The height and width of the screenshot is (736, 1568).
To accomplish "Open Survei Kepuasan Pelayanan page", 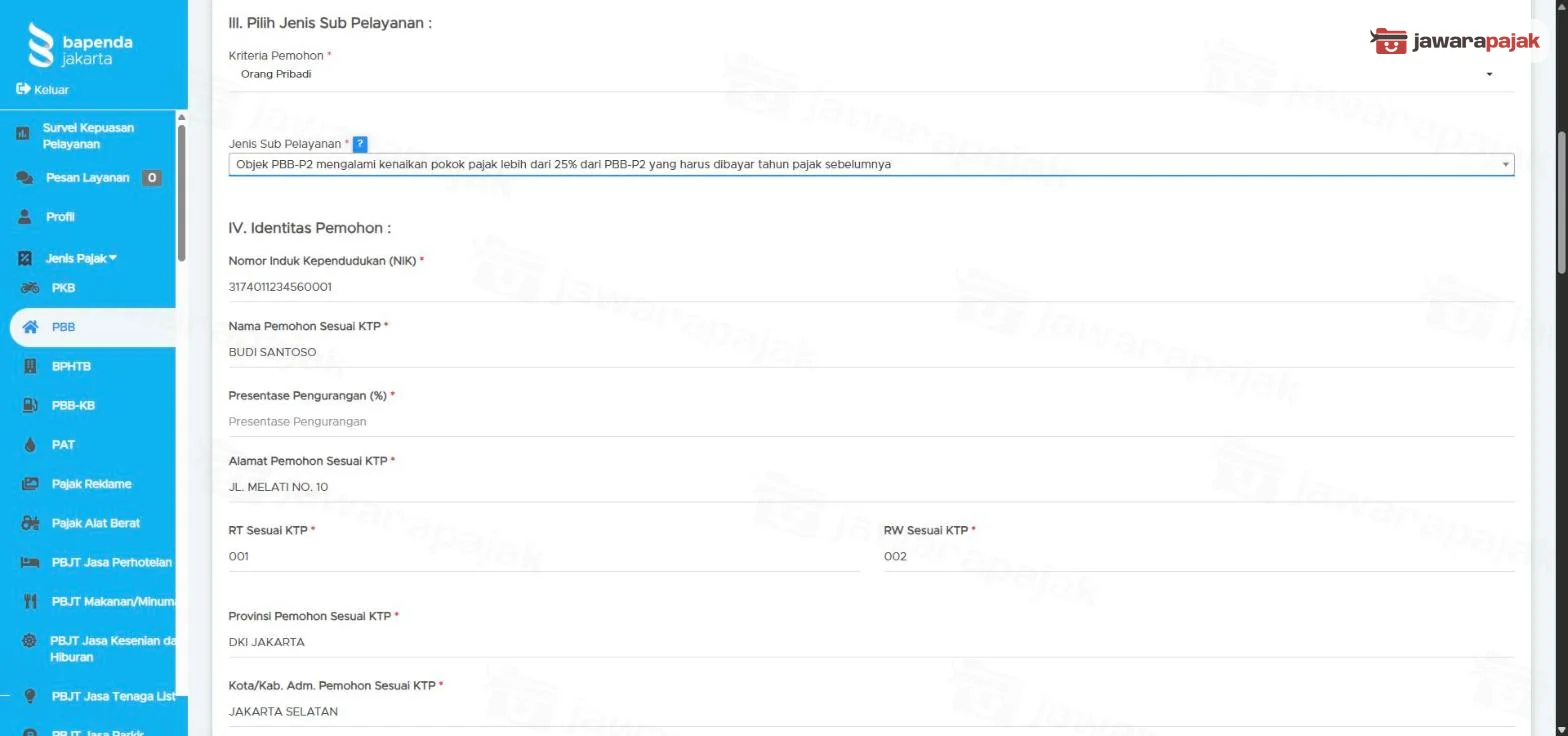I will [88, 136].
